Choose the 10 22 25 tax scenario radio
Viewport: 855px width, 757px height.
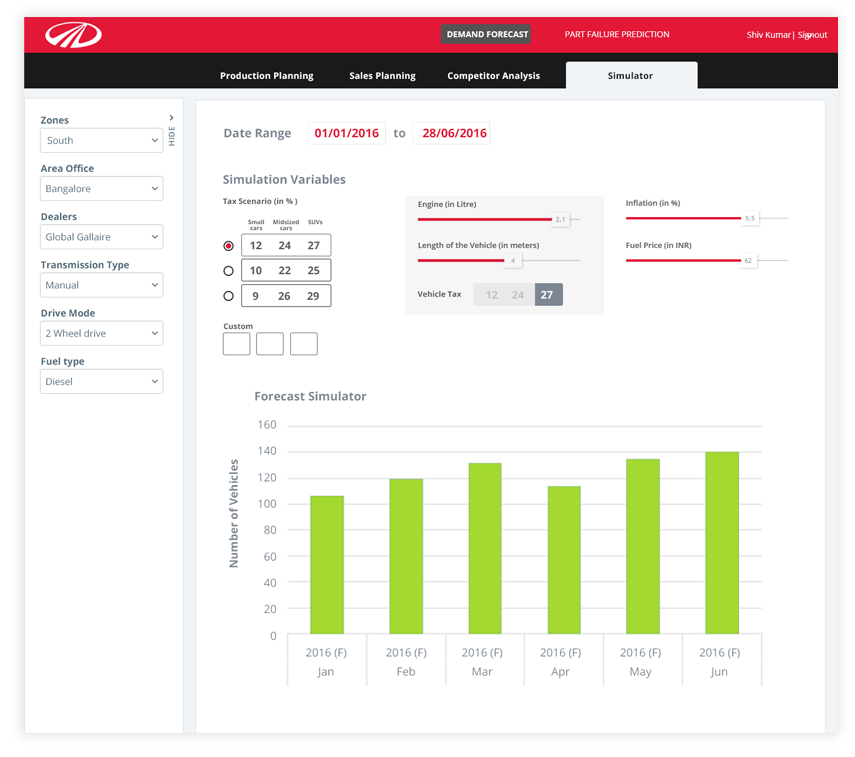click(x=229, y=271)
